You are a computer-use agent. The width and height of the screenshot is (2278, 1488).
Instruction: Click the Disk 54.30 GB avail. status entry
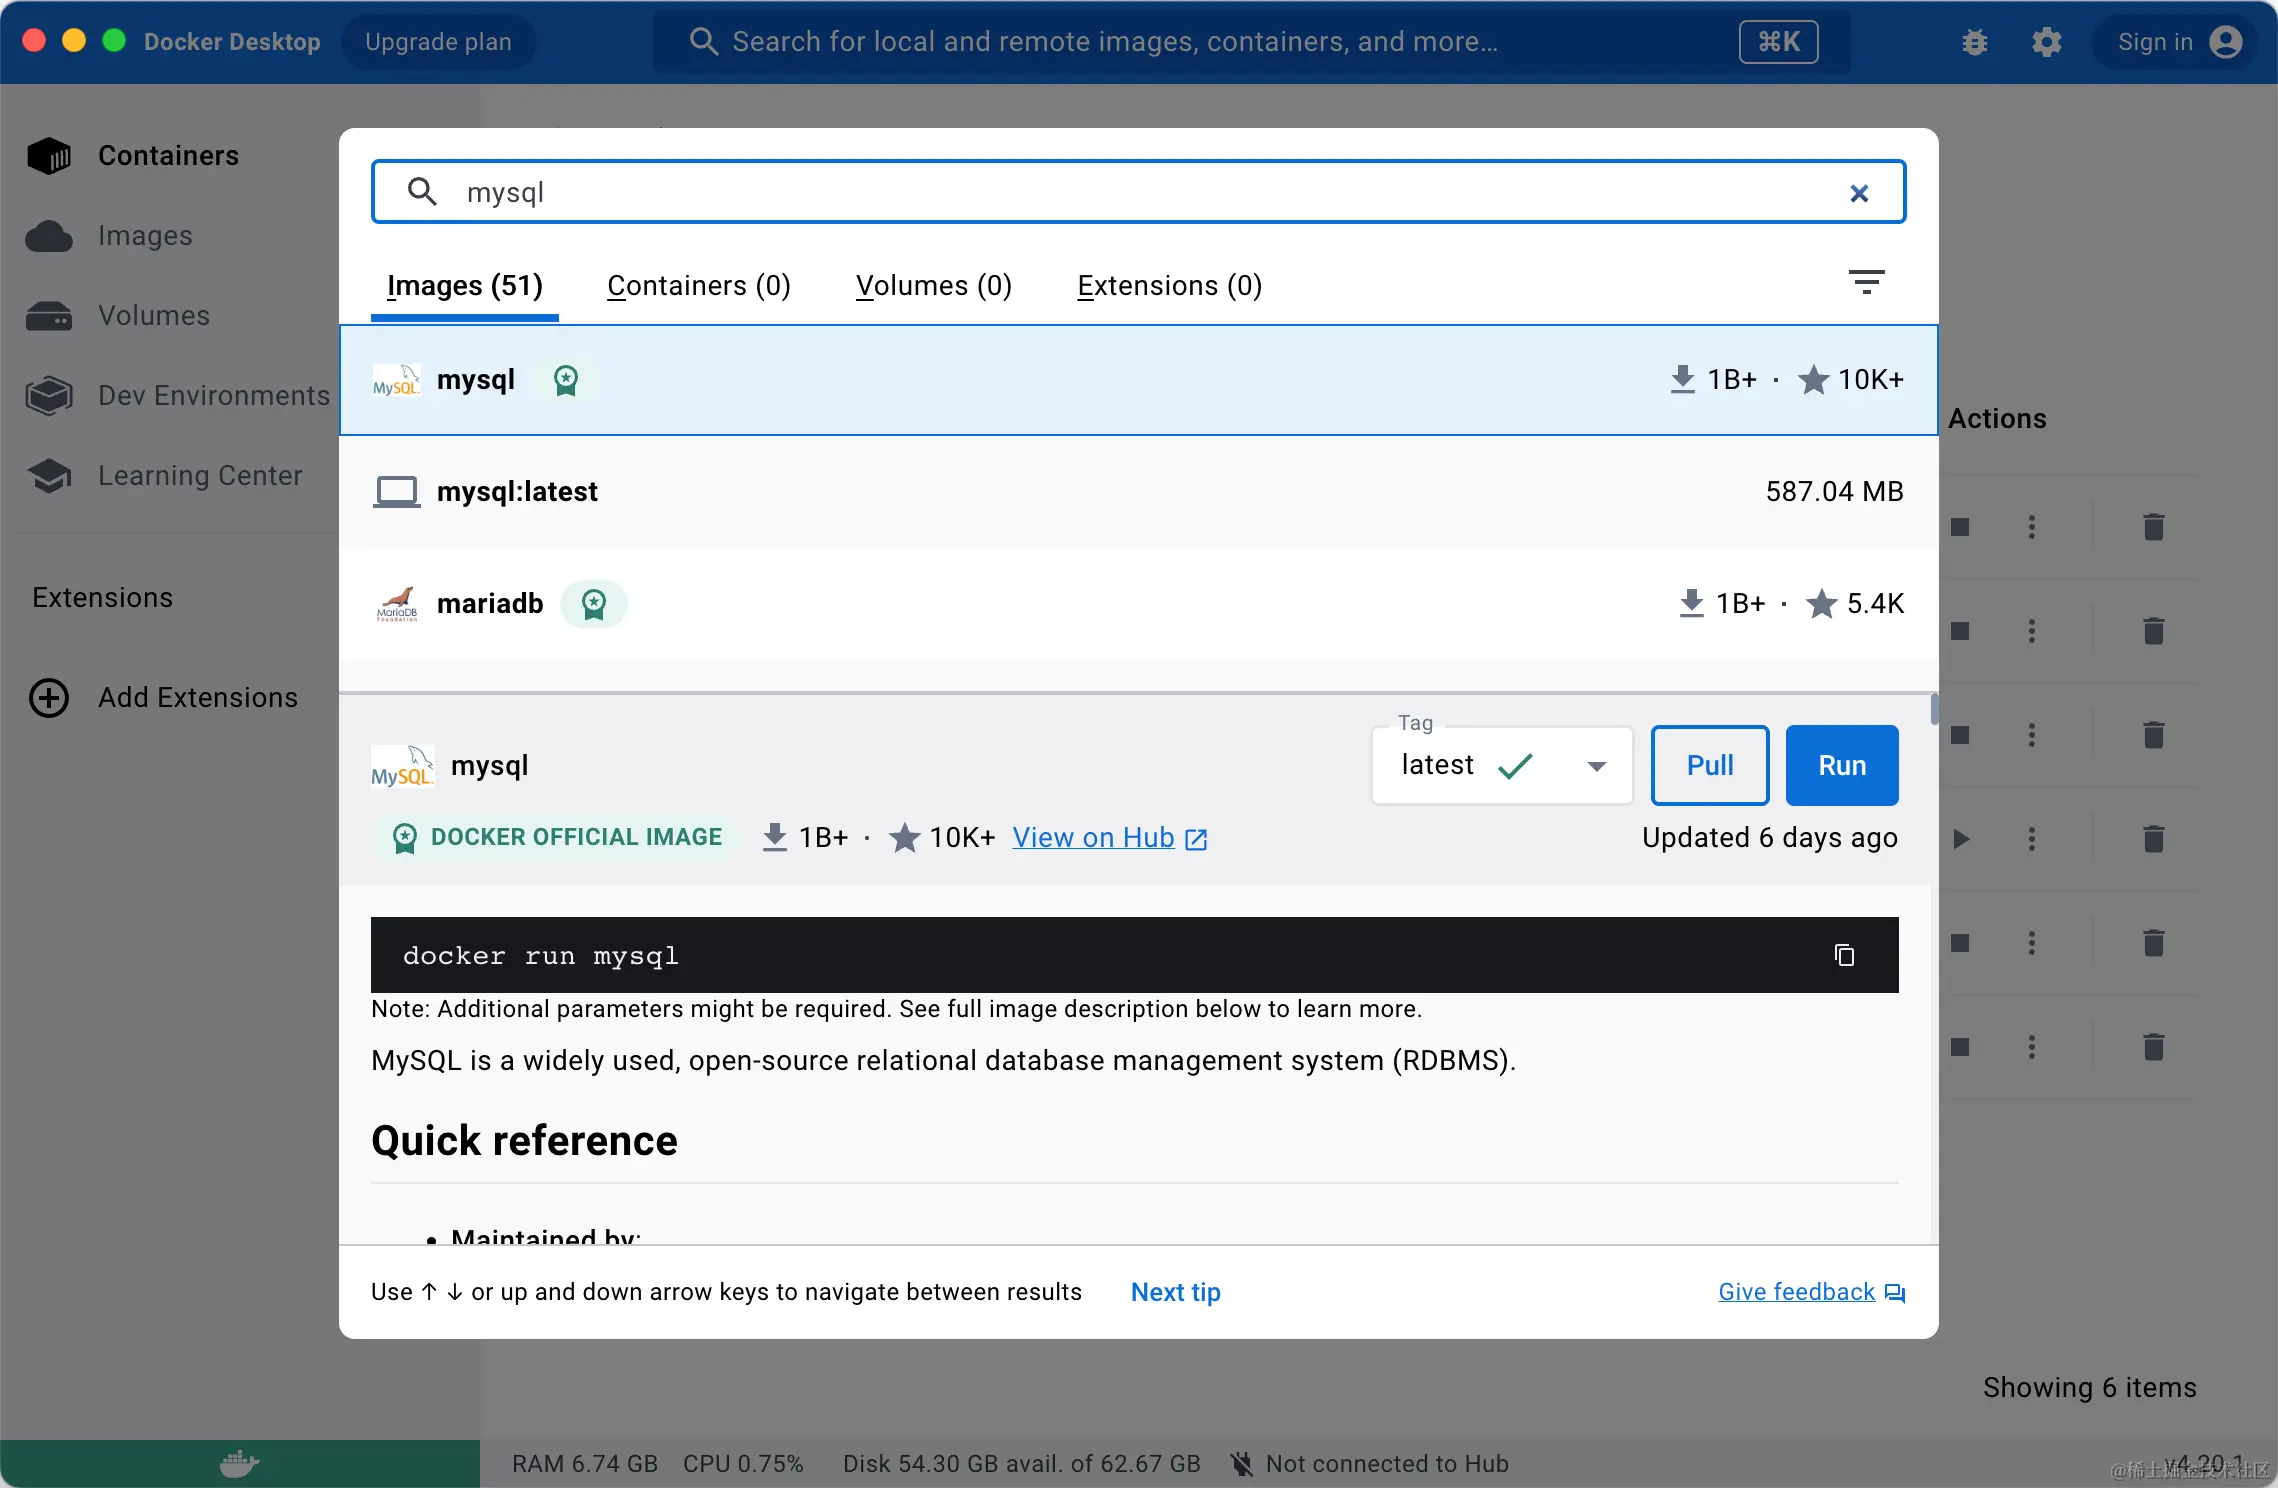(1022, 1464)
